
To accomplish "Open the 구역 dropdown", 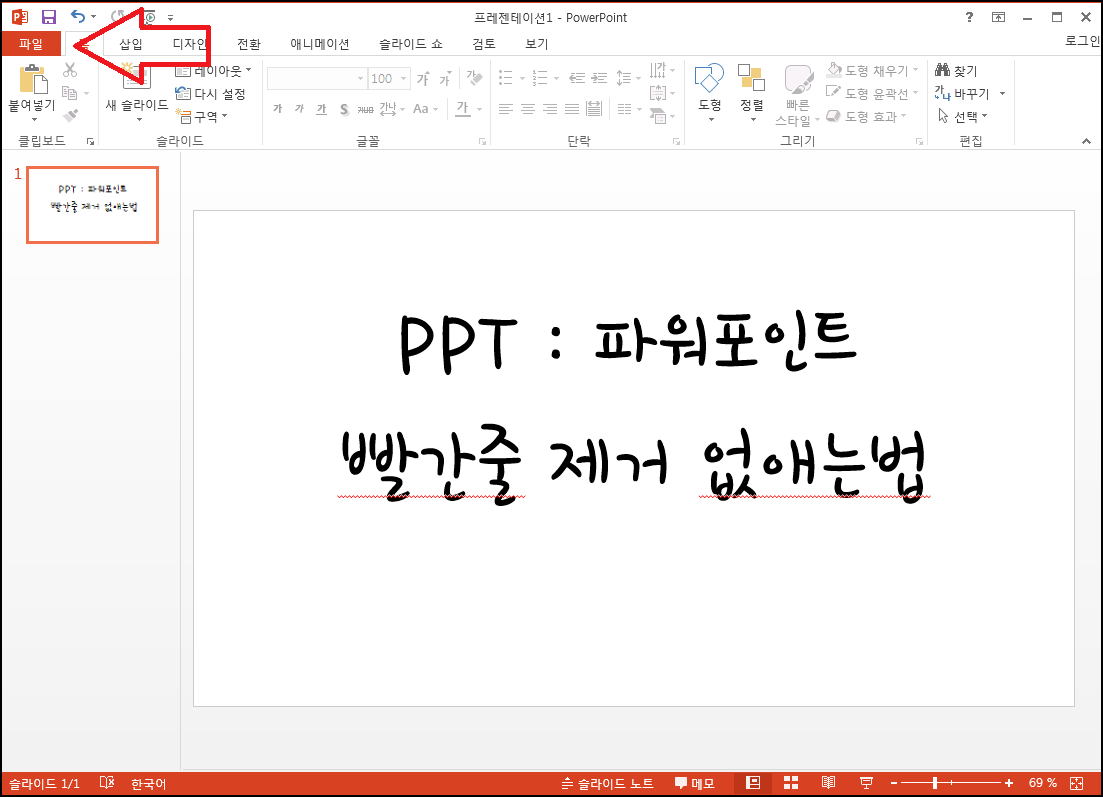I will (x=201, y=116).
